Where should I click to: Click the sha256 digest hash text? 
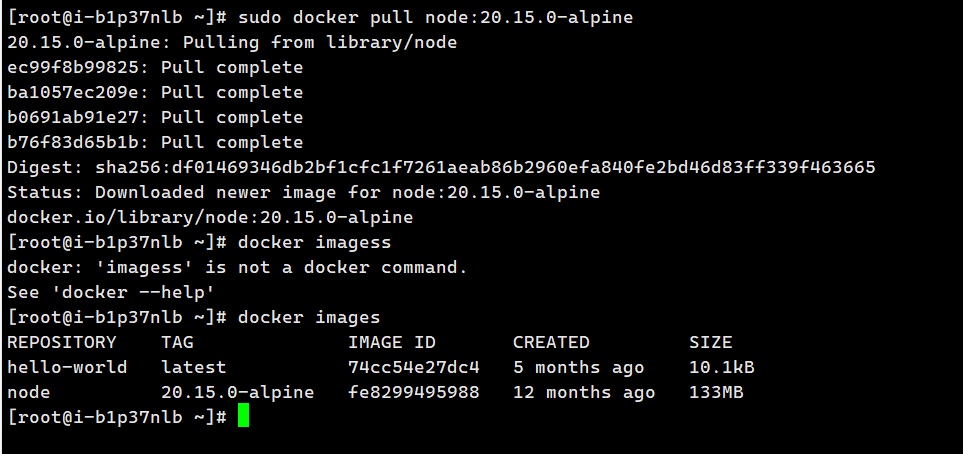click(x=485, y=167)
